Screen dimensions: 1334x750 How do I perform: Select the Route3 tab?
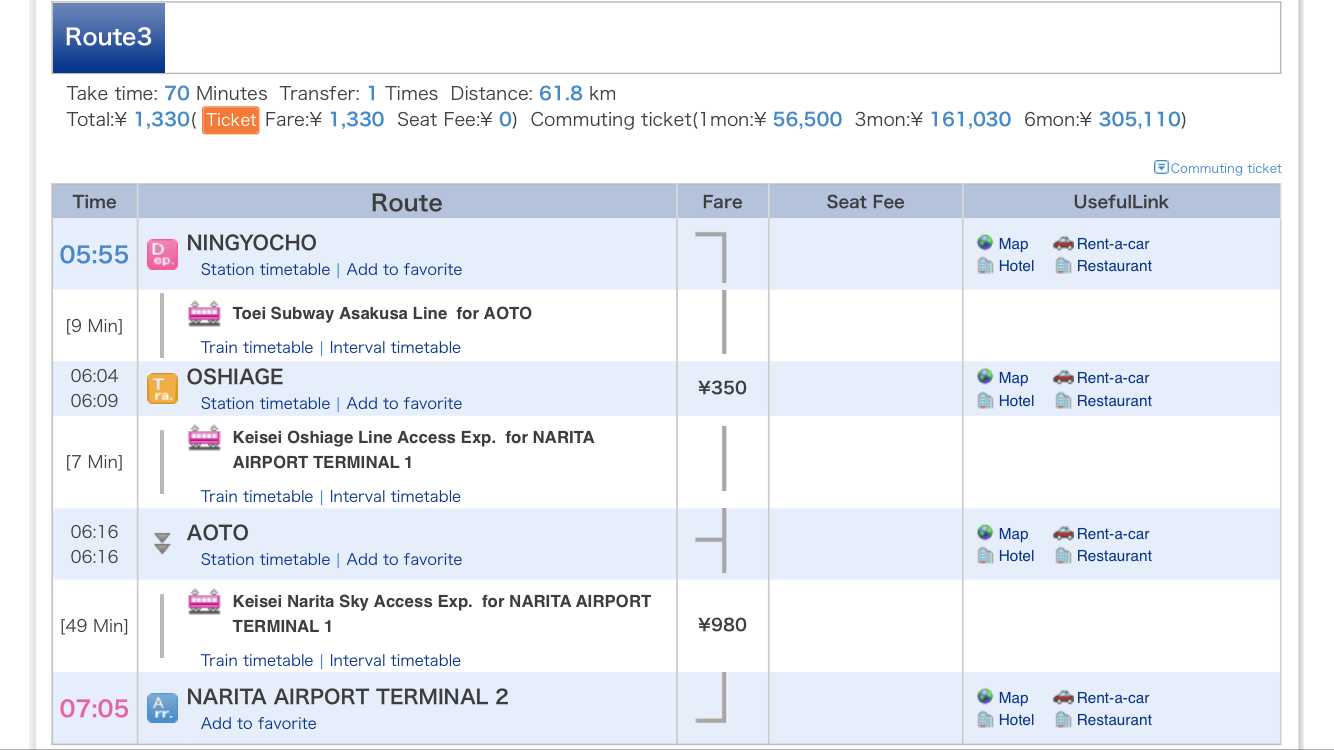108,37
